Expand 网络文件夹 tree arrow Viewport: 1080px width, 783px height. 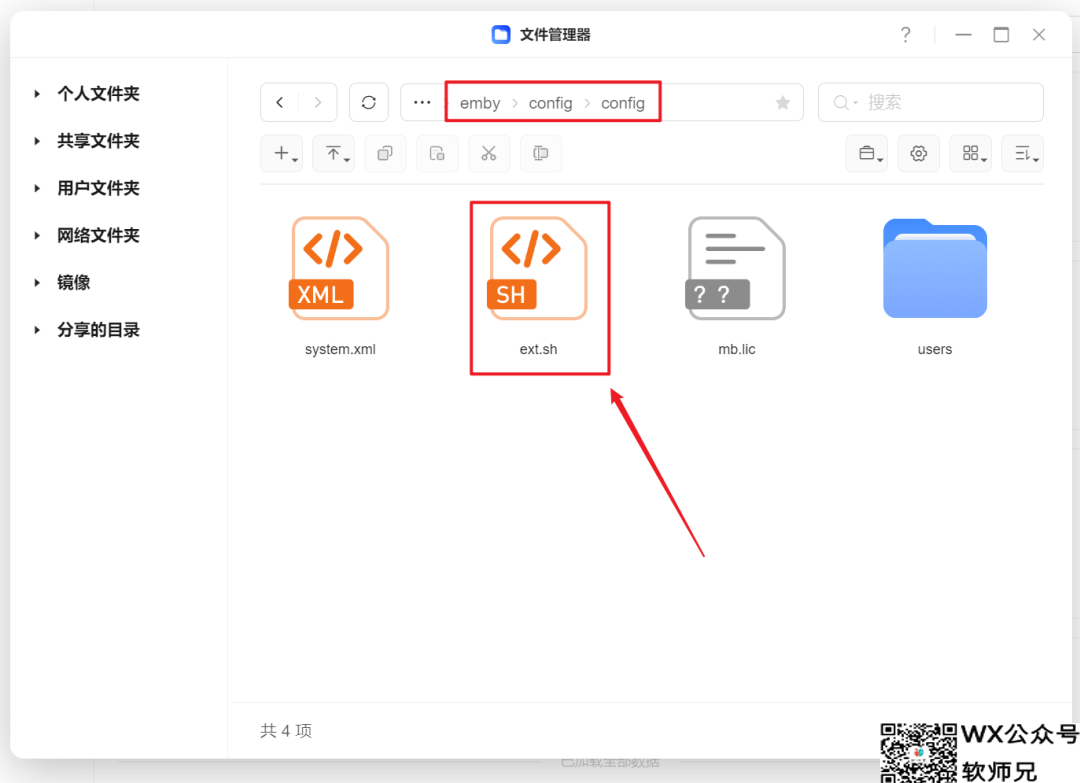pyautogui.click(x=37, y=236)
